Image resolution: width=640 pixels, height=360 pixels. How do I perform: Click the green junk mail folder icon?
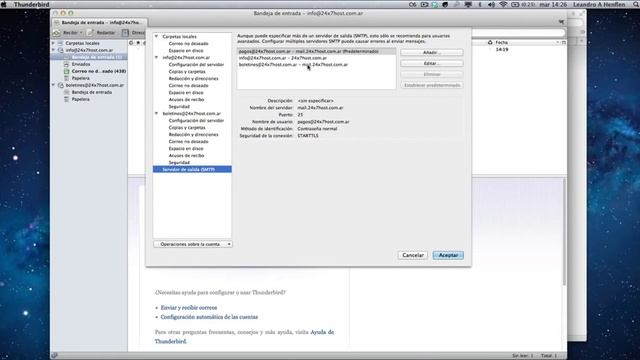[x=67, y=71]
